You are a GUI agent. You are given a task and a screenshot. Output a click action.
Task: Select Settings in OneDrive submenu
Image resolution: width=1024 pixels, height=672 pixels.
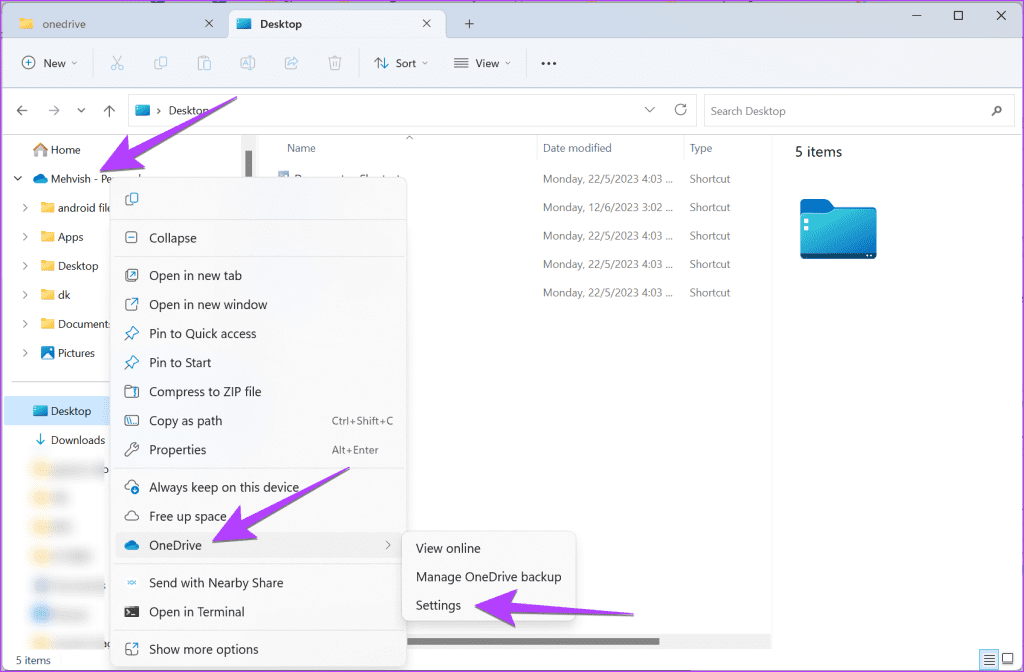coord(438,605)
